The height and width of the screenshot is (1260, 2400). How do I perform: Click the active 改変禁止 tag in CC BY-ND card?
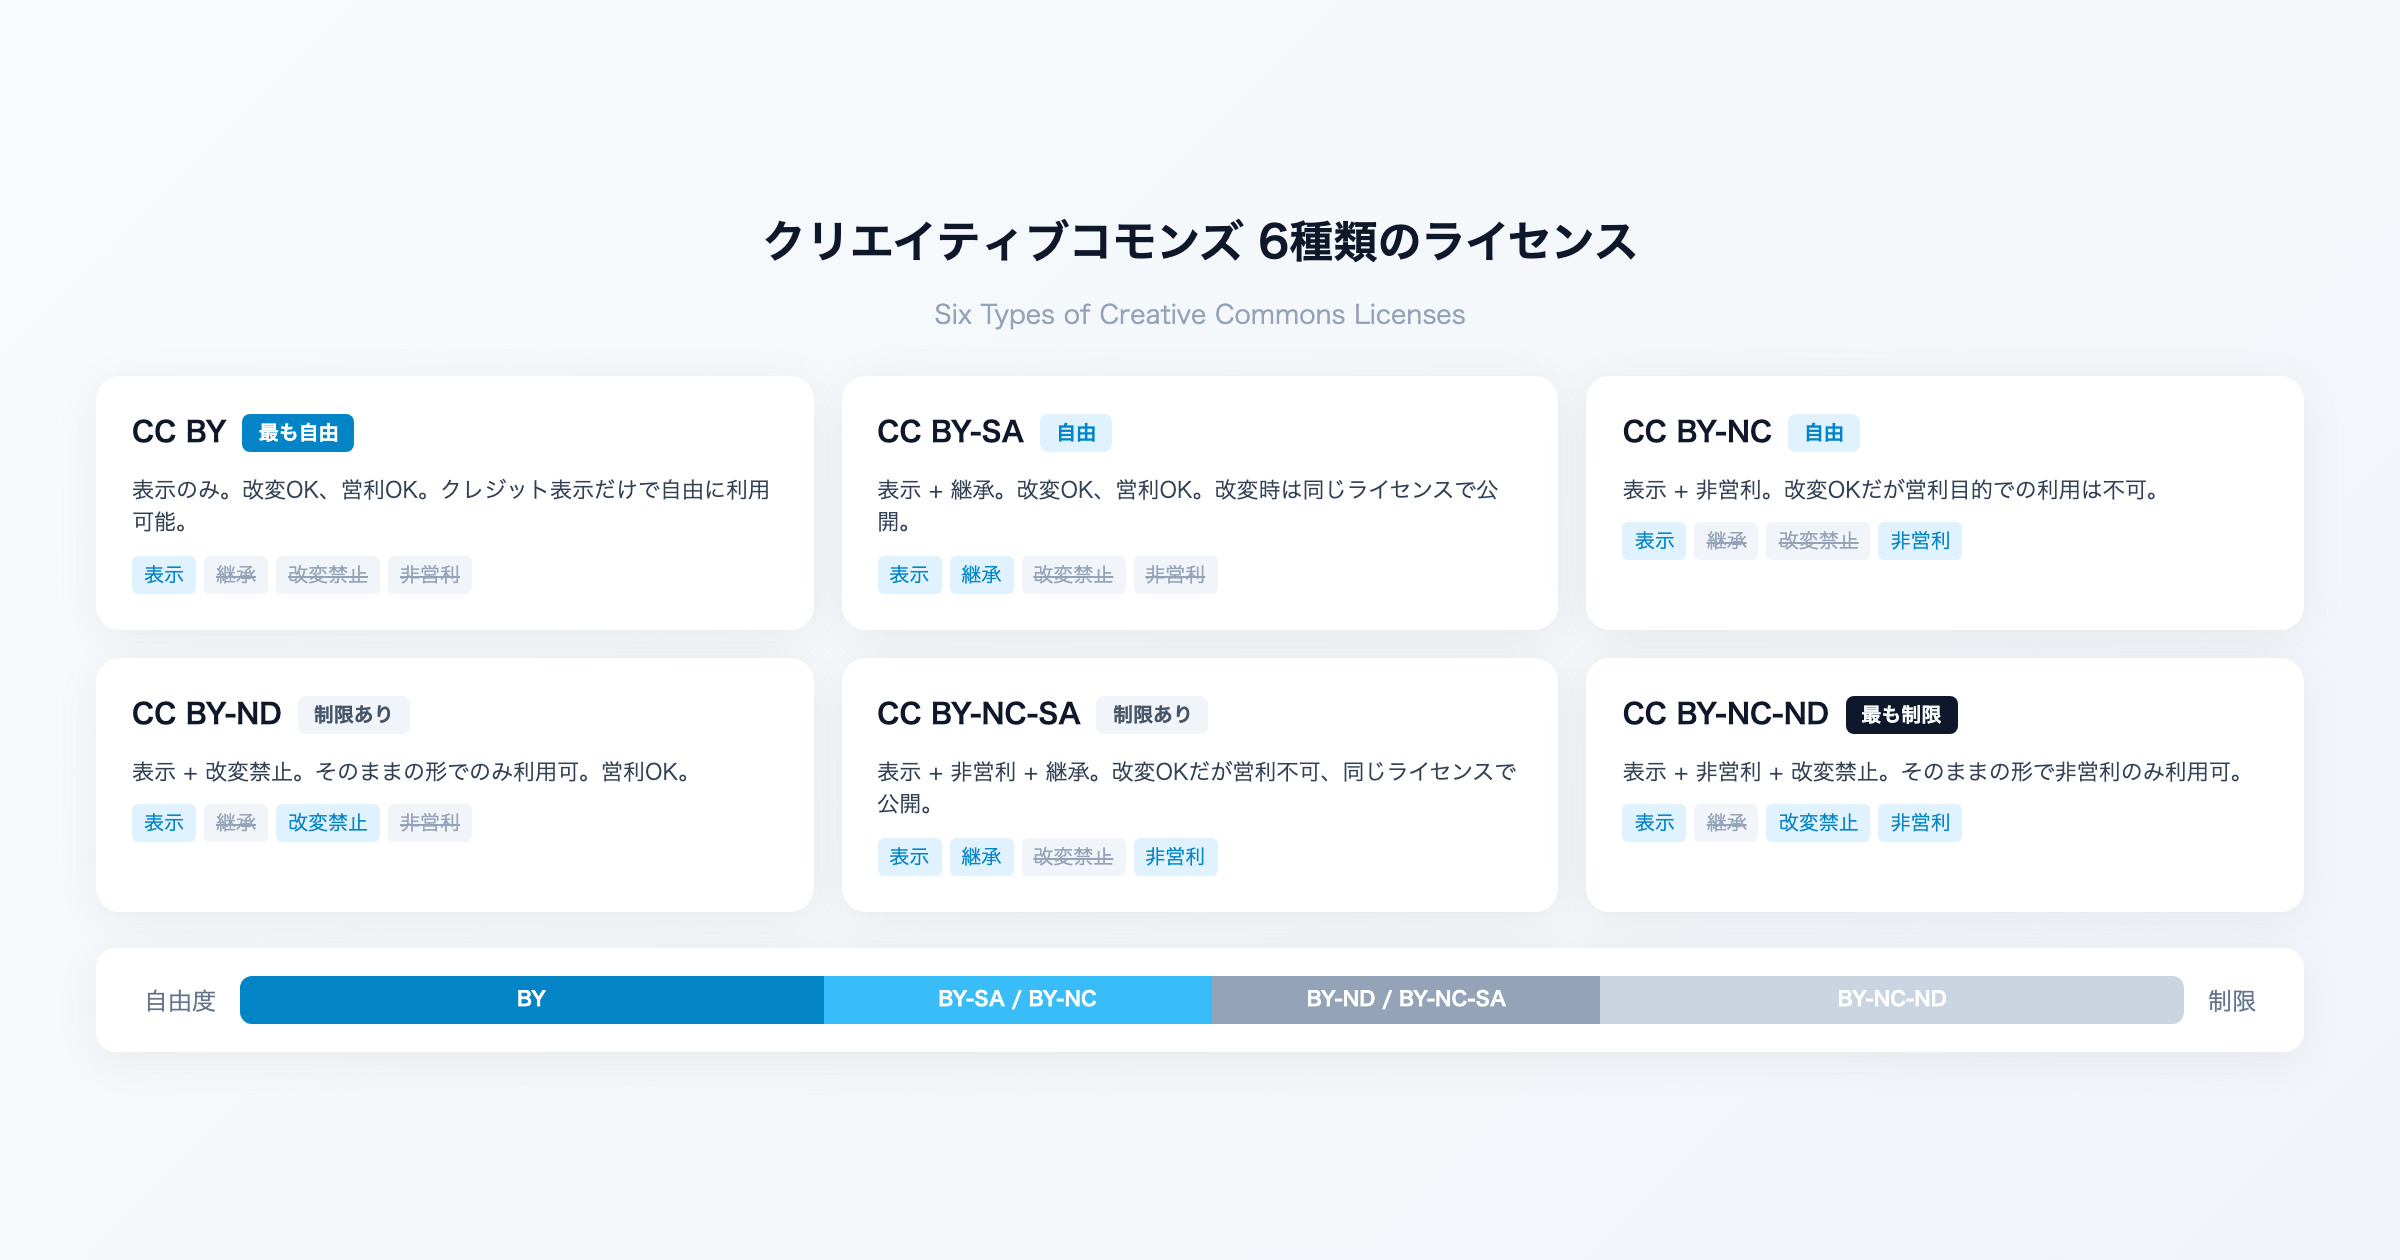point(328,823)
